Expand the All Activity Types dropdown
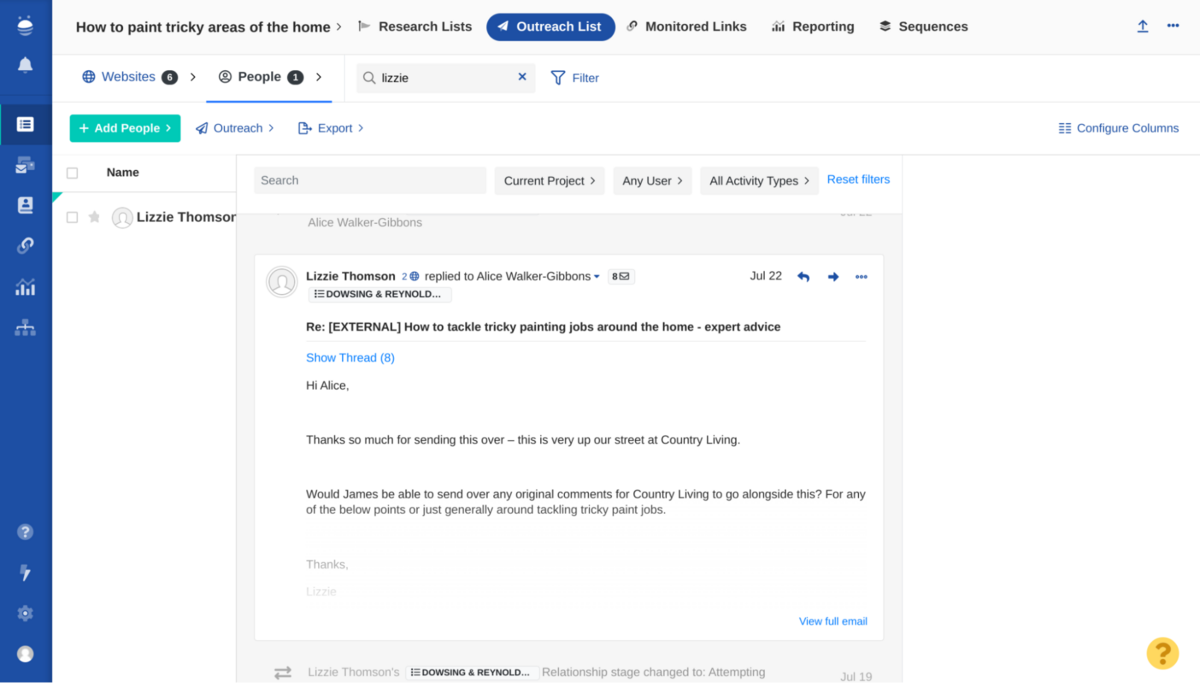 pyautogui.click(x=759, y=181)
